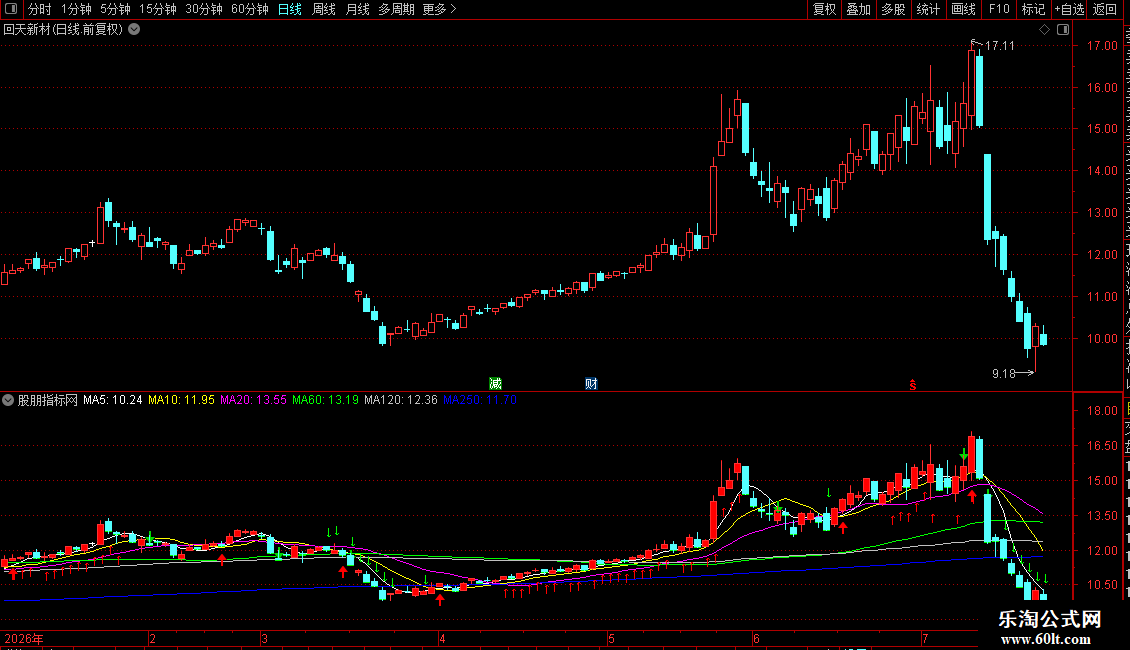Click the diamond marker icon near top right
This screenshot has width=1130, height=650.
point(1044,30)
